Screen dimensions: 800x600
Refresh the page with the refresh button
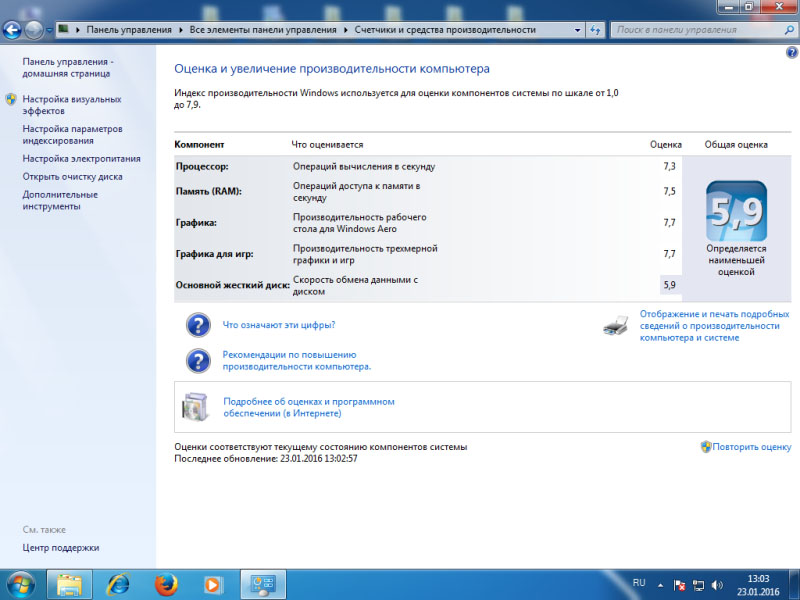click(595, 30)
